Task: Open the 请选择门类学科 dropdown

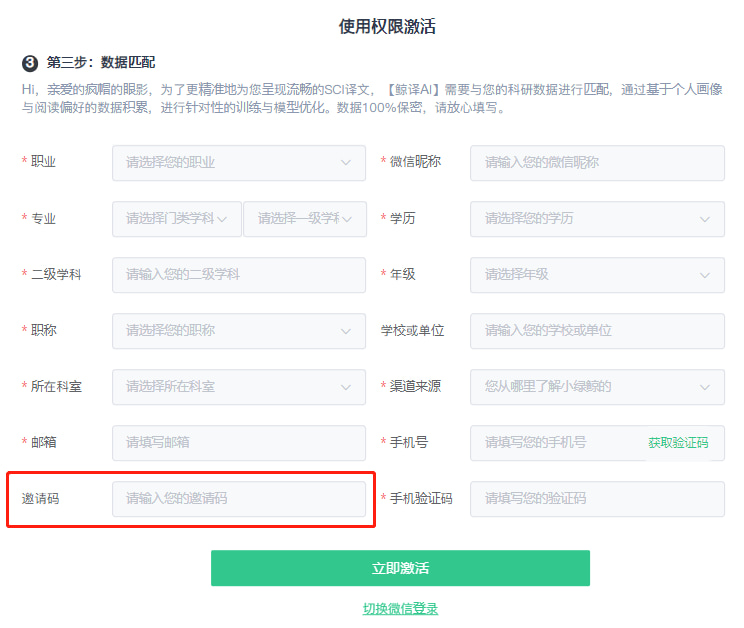Action: point(177,219)
